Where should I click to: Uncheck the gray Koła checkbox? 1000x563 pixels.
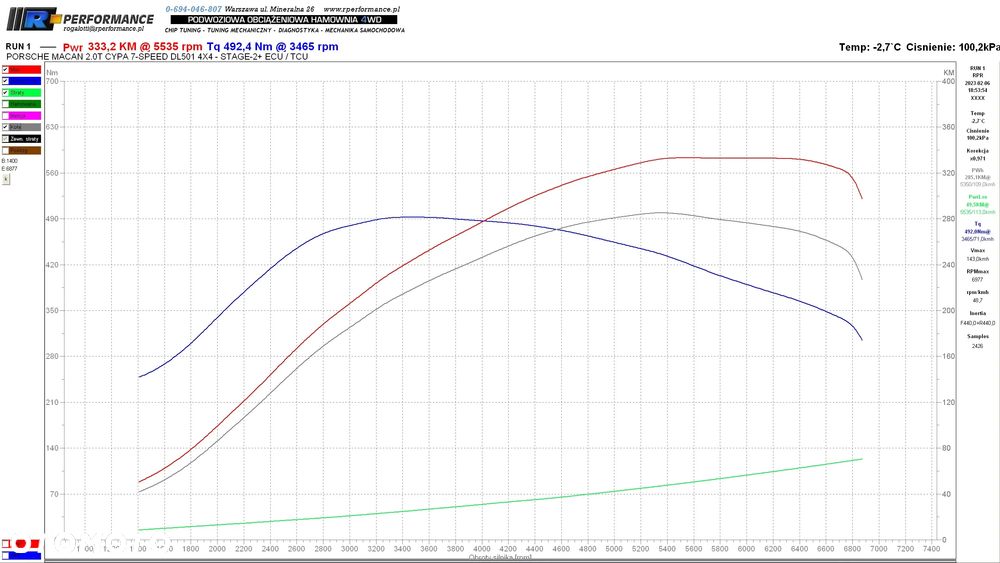5,127
